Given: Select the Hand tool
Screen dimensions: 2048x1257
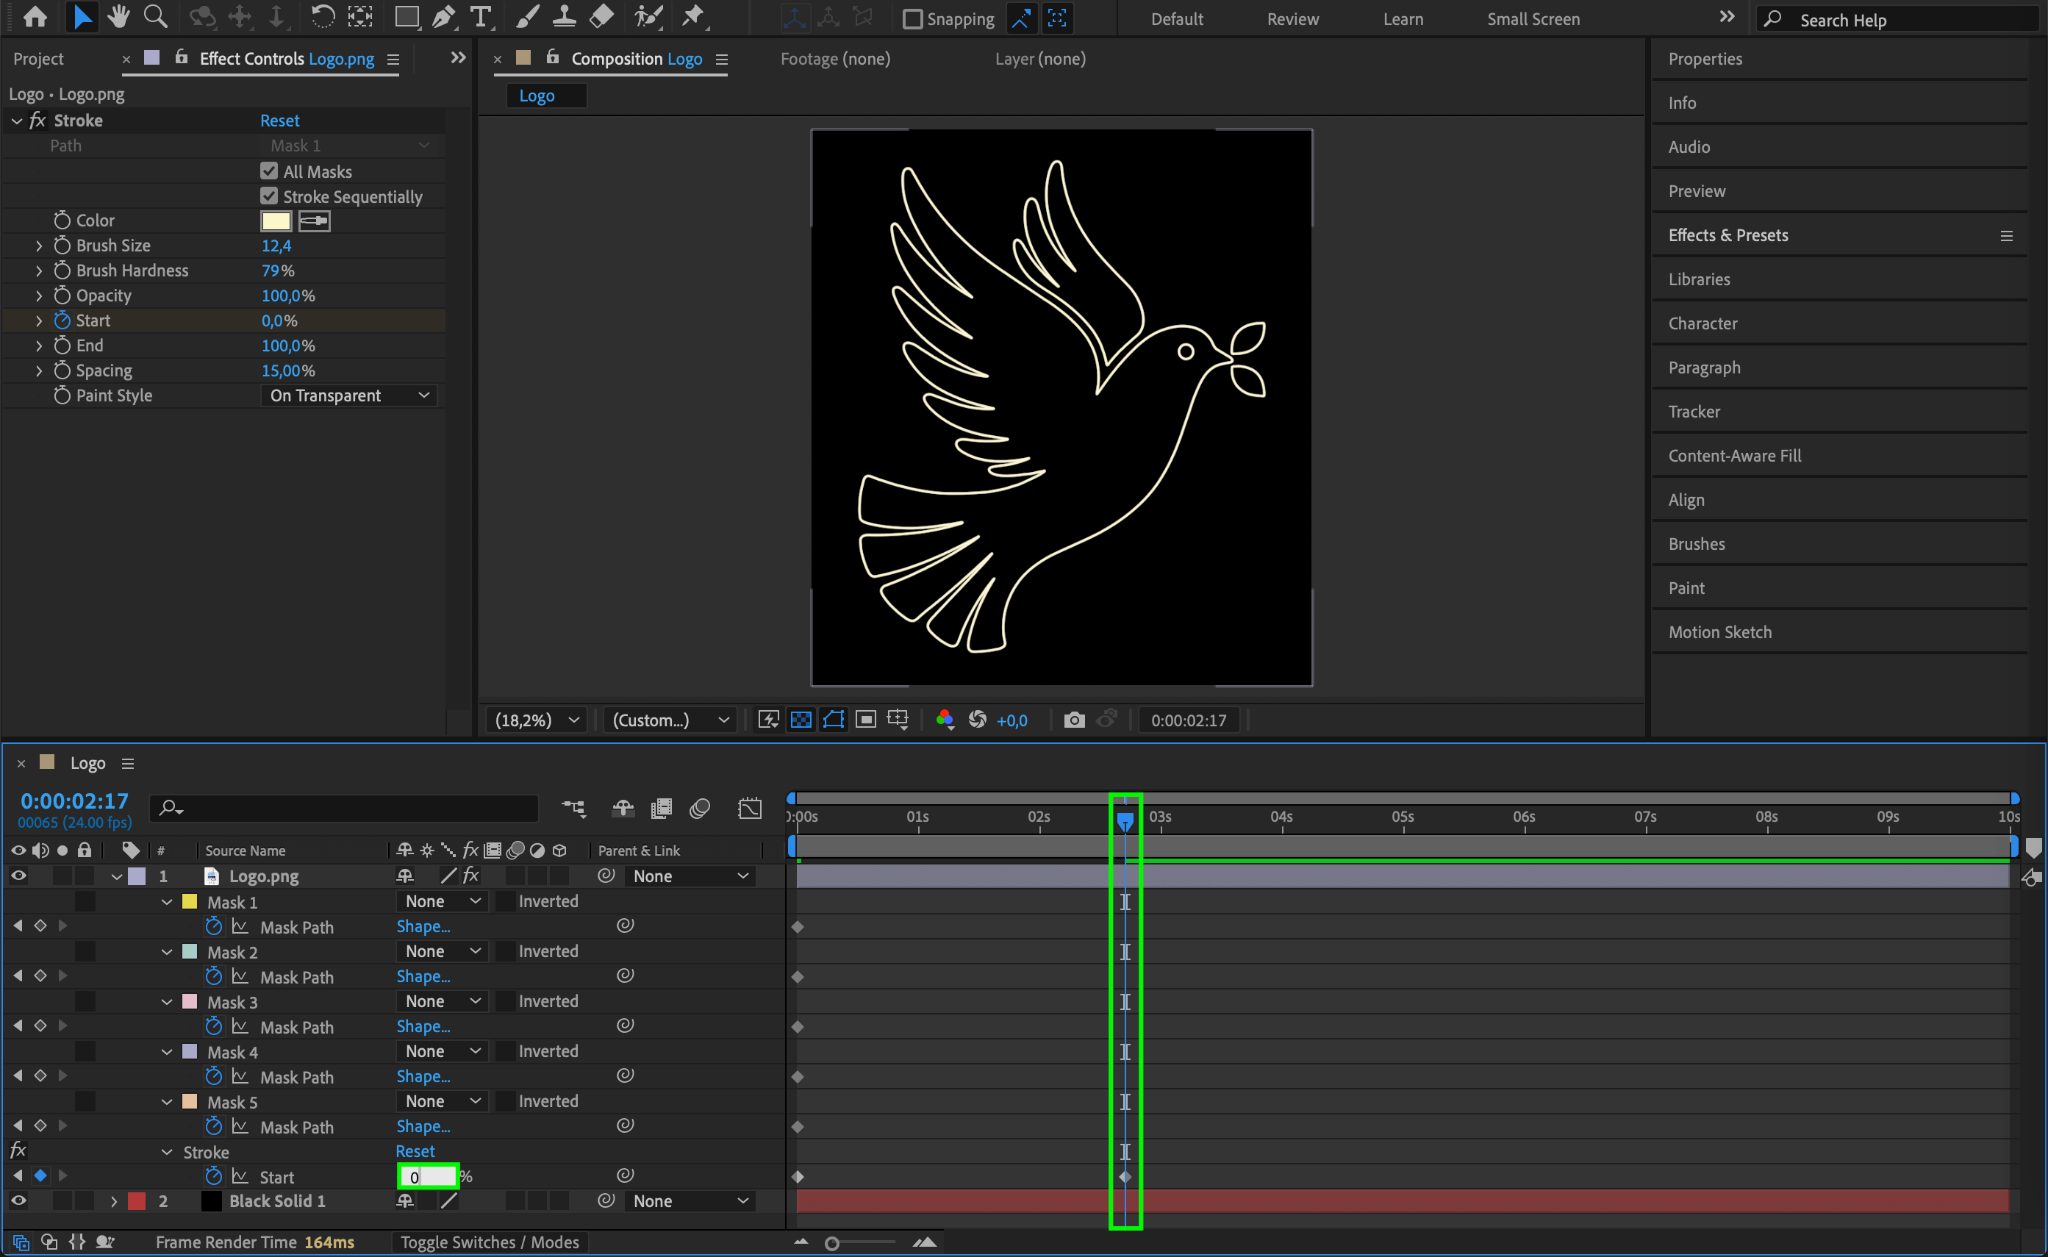Looking at the screenshot, I should 118,16.
